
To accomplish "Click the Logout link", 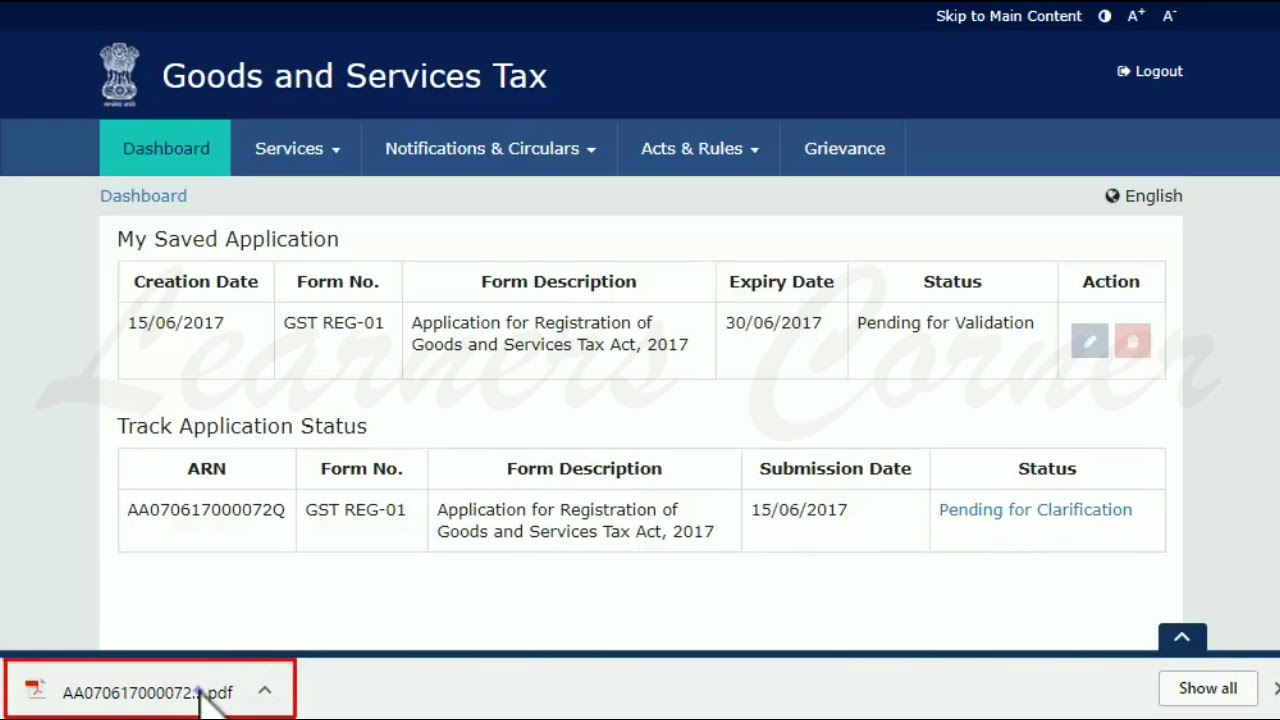I will [1150, 71].
